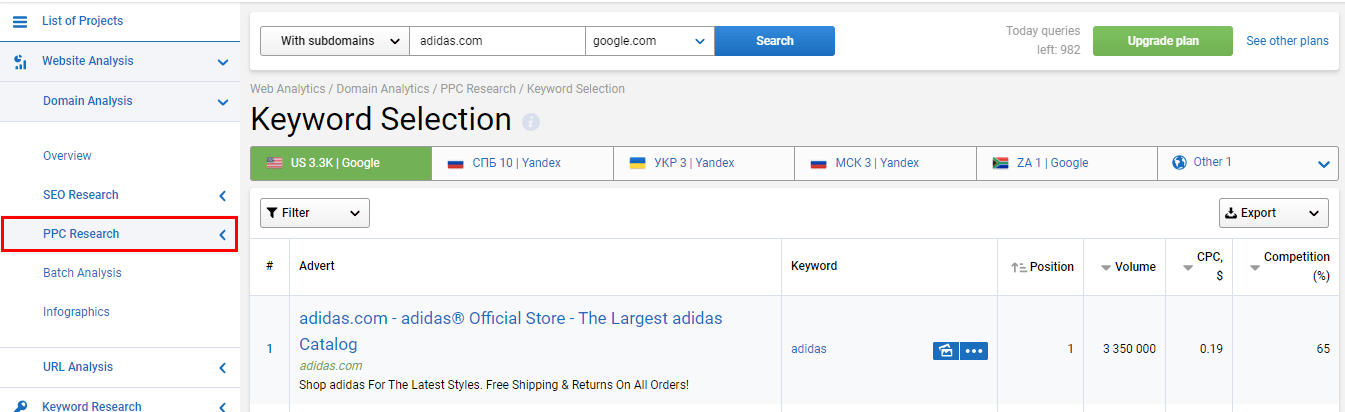Collapse the Domain Analysis section
This screenshot has height=412, width=1345.
tap(223, 101)
